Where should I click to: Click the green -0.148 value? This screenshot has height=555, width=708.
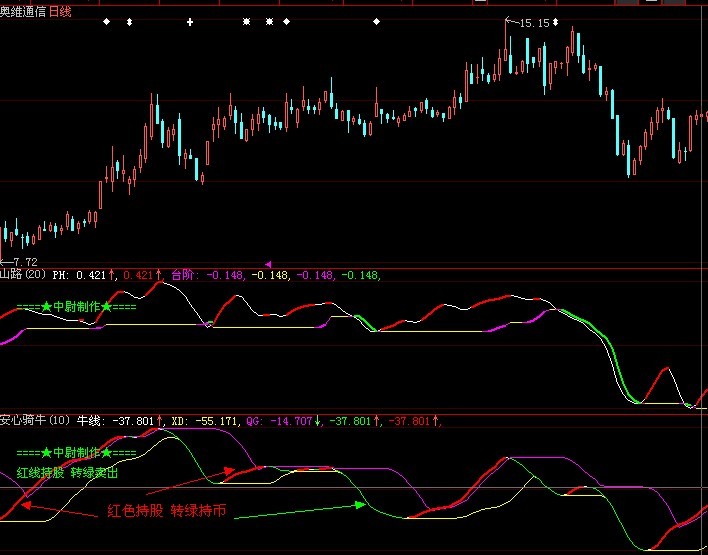pyautogui.click(x=360, y=275)
